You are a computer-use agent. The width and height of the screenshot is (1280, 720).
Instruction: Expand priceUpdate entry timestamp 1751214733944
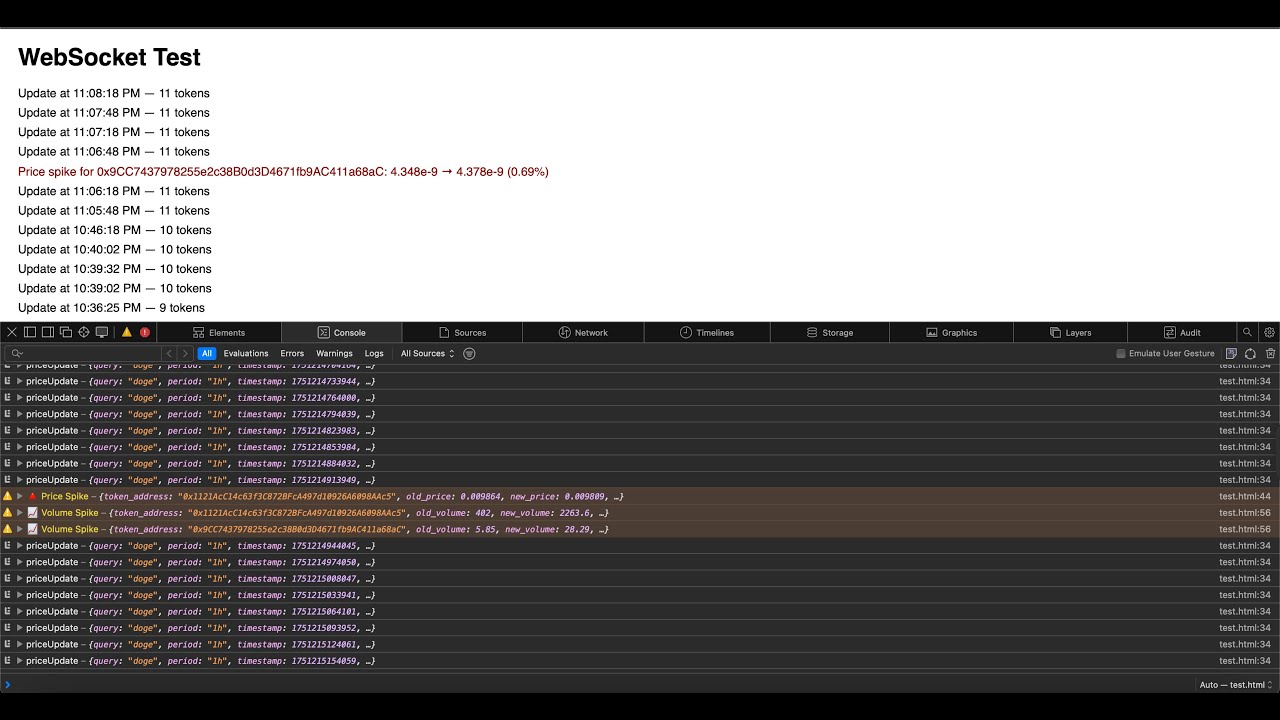(19, 381)
